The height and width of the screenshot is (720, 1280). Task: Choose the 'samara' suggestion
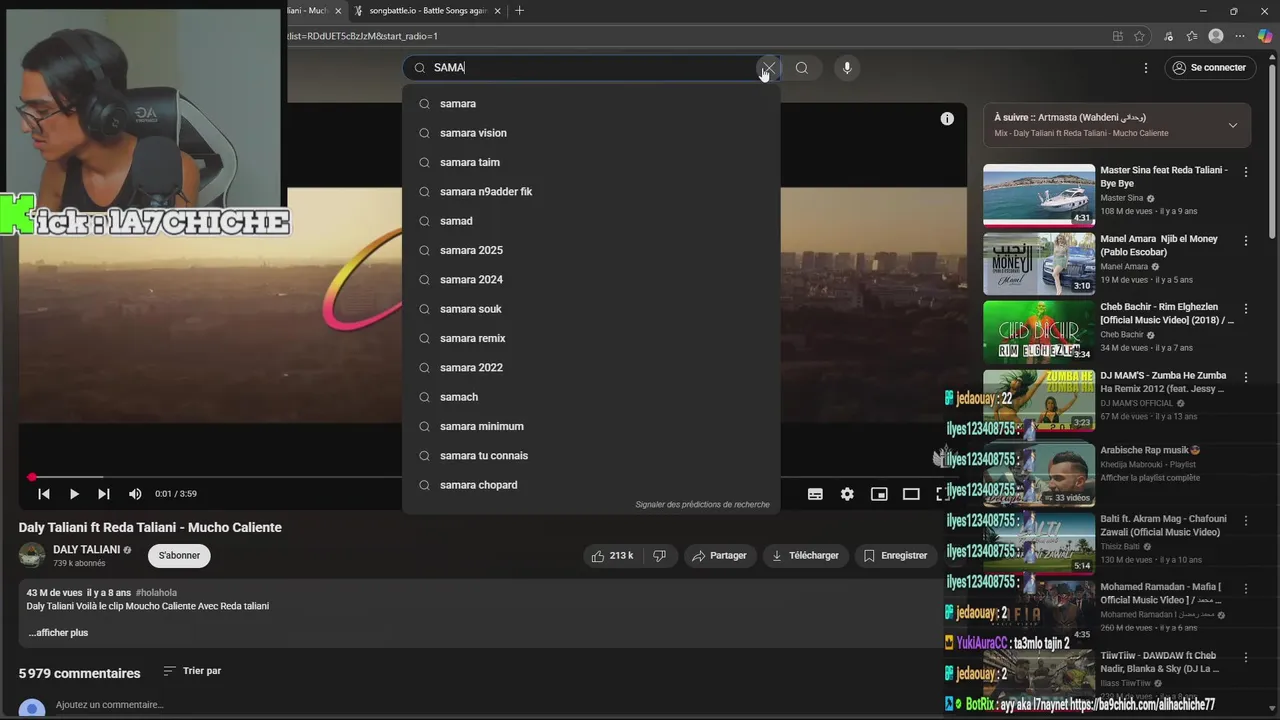pyautogui.click(x=591, y=104)
